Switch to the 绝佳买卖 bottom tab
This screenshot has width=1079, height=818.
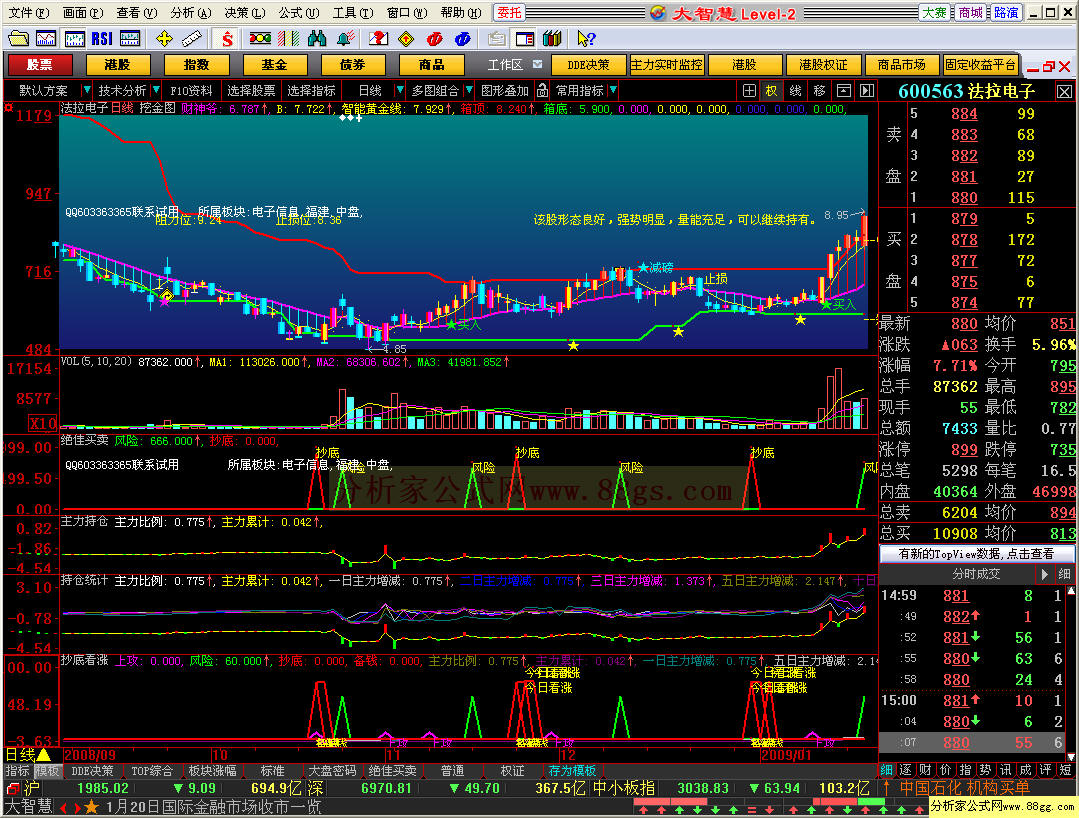pyautogui.click(x=393, y=771)
